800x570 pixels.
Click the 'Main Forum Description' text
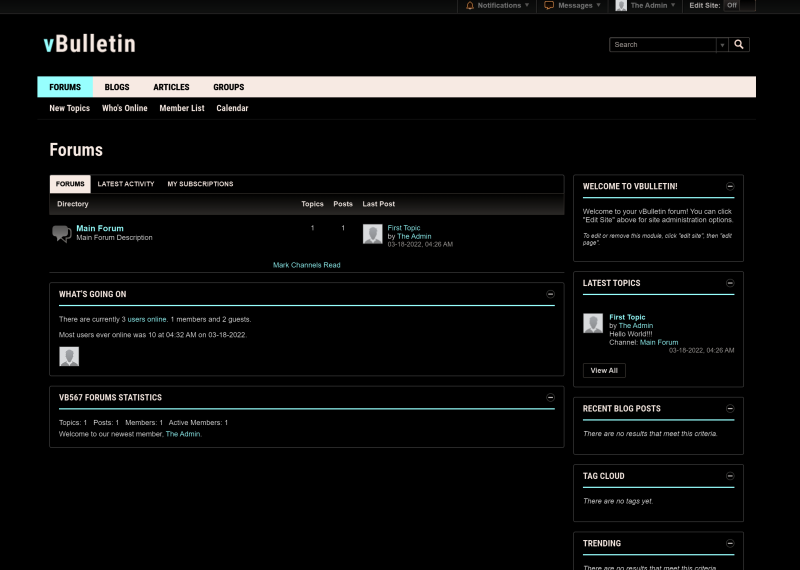pyautogui.click(x=114, y=238)
